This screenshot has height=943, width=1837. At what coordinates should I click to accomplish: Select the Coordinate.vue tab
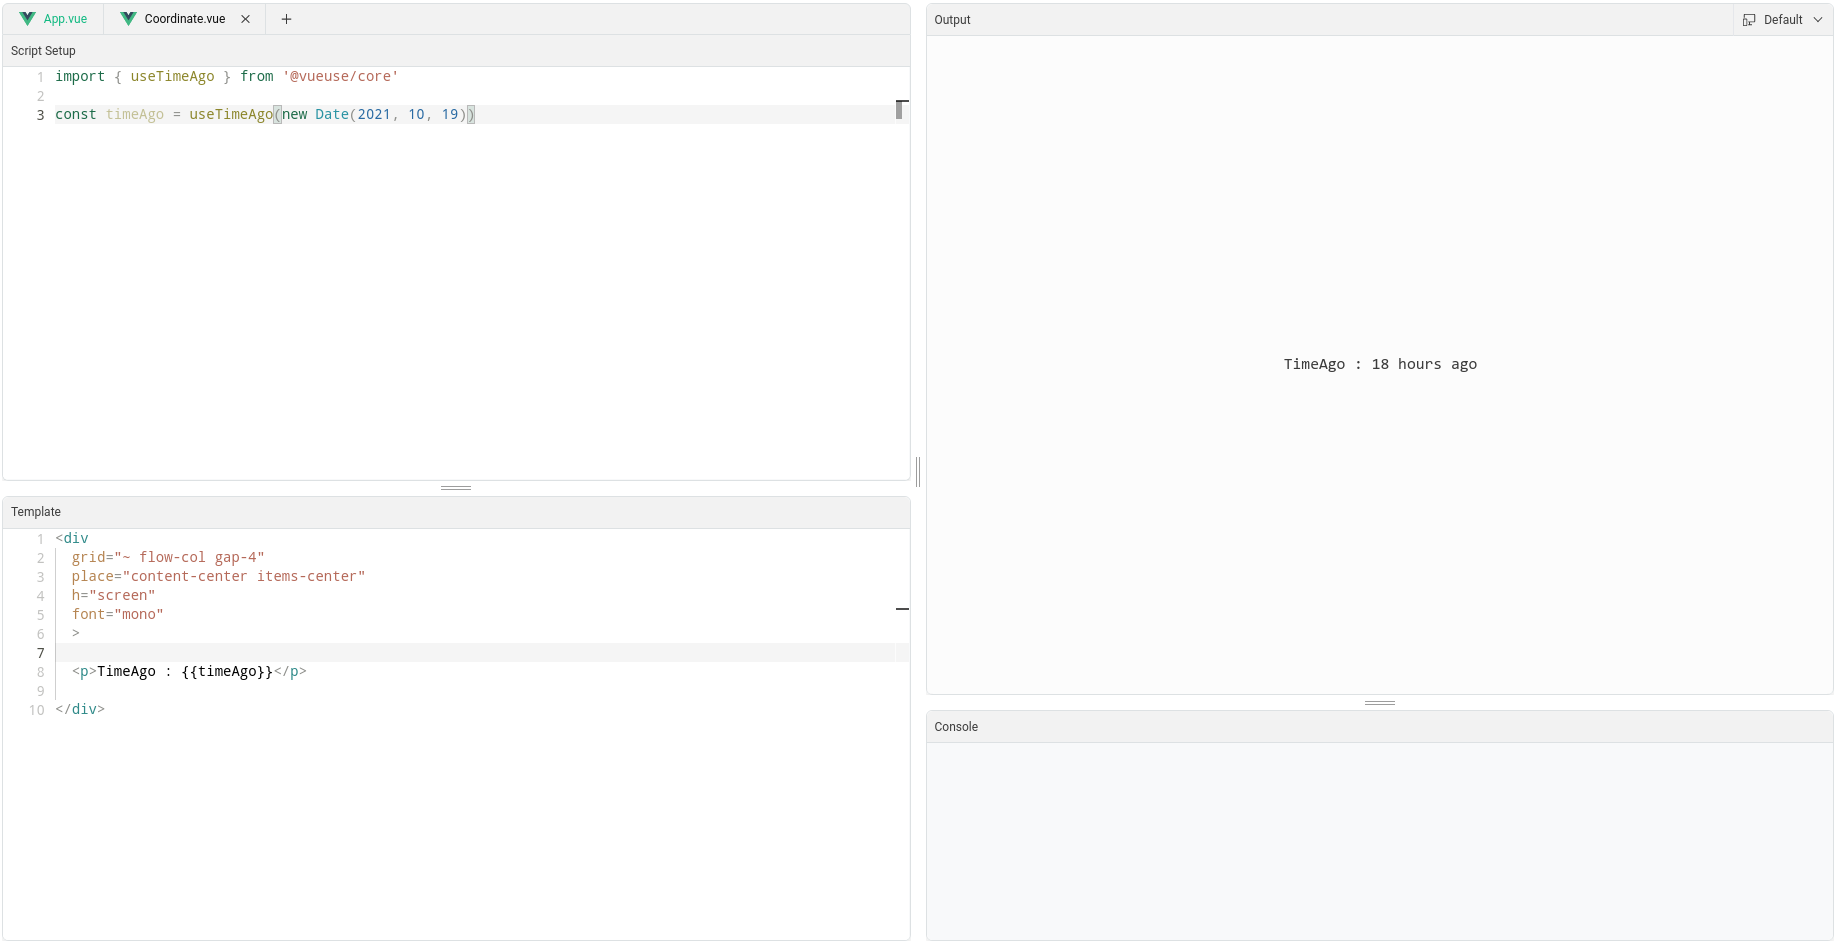tap(185, 18)
